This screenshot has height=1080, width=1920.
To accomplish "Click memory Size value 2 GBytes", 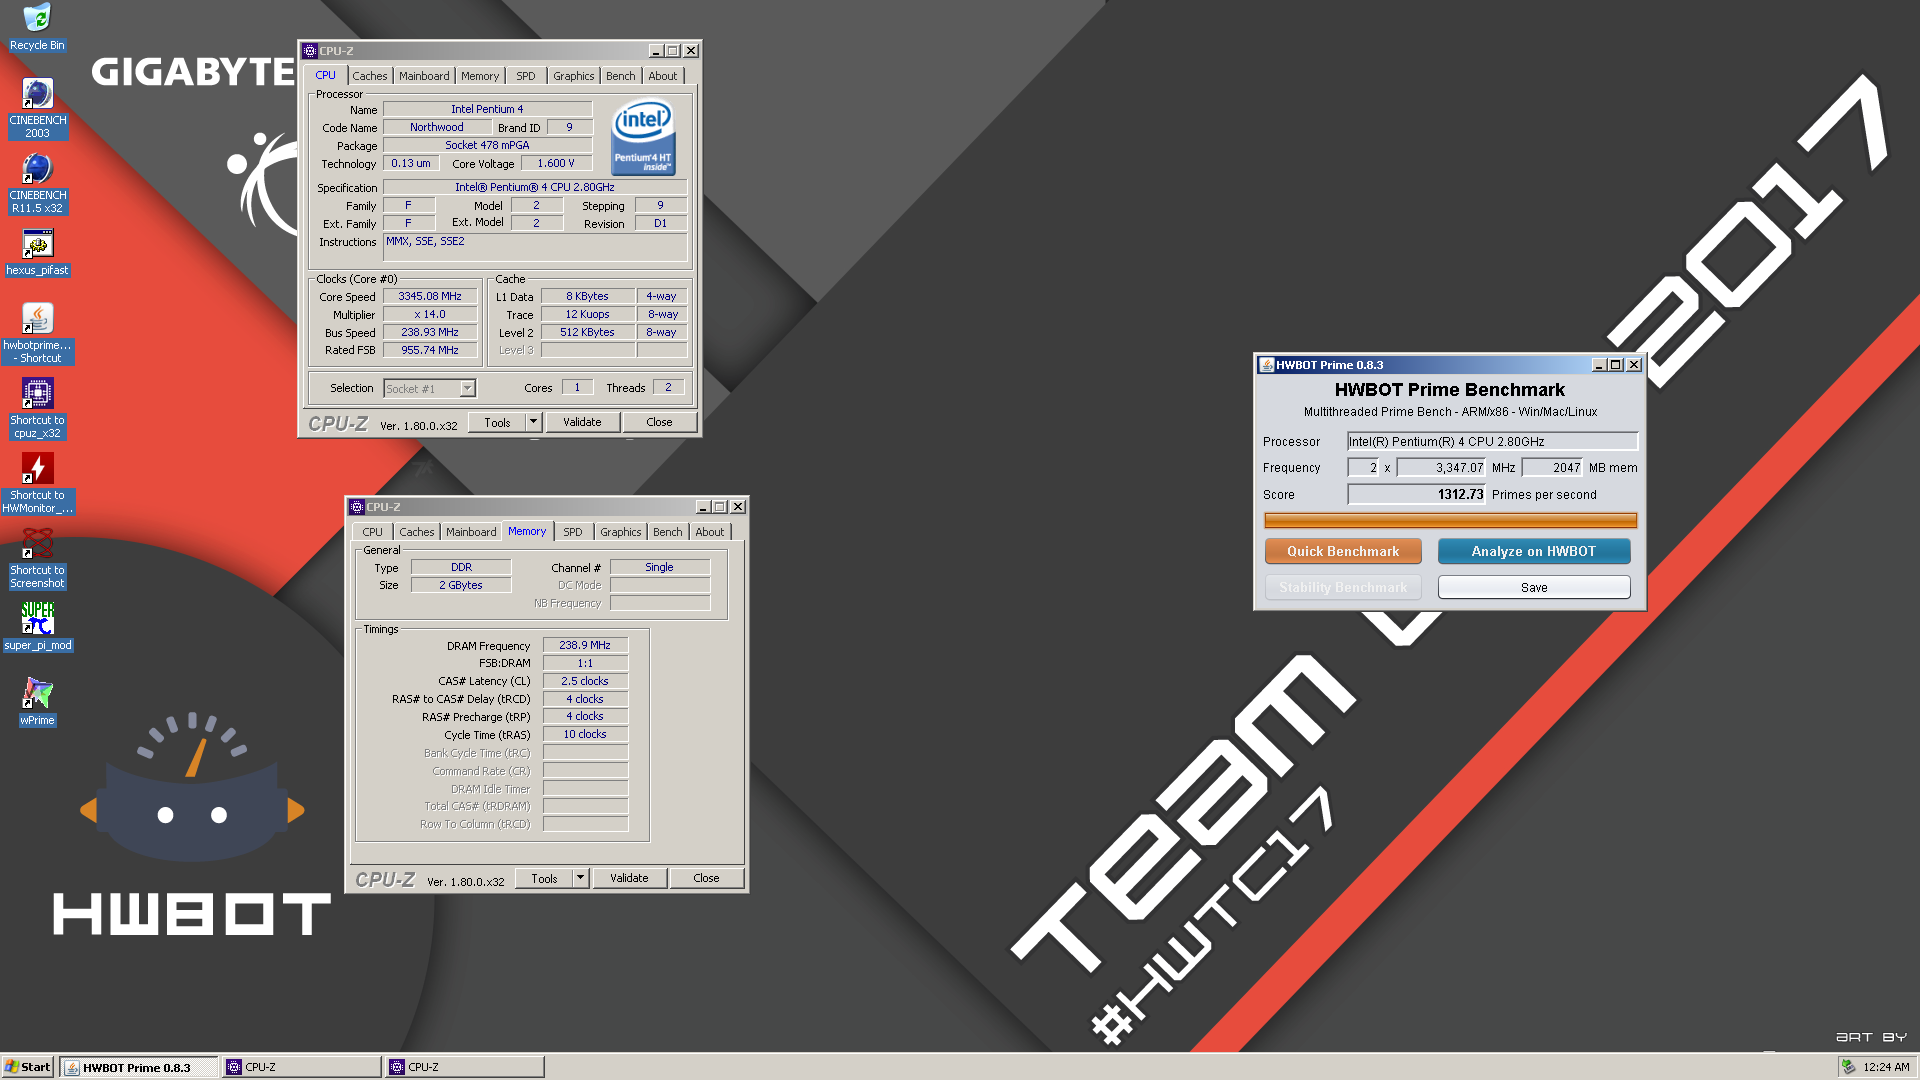I will [x=461, y=585].
